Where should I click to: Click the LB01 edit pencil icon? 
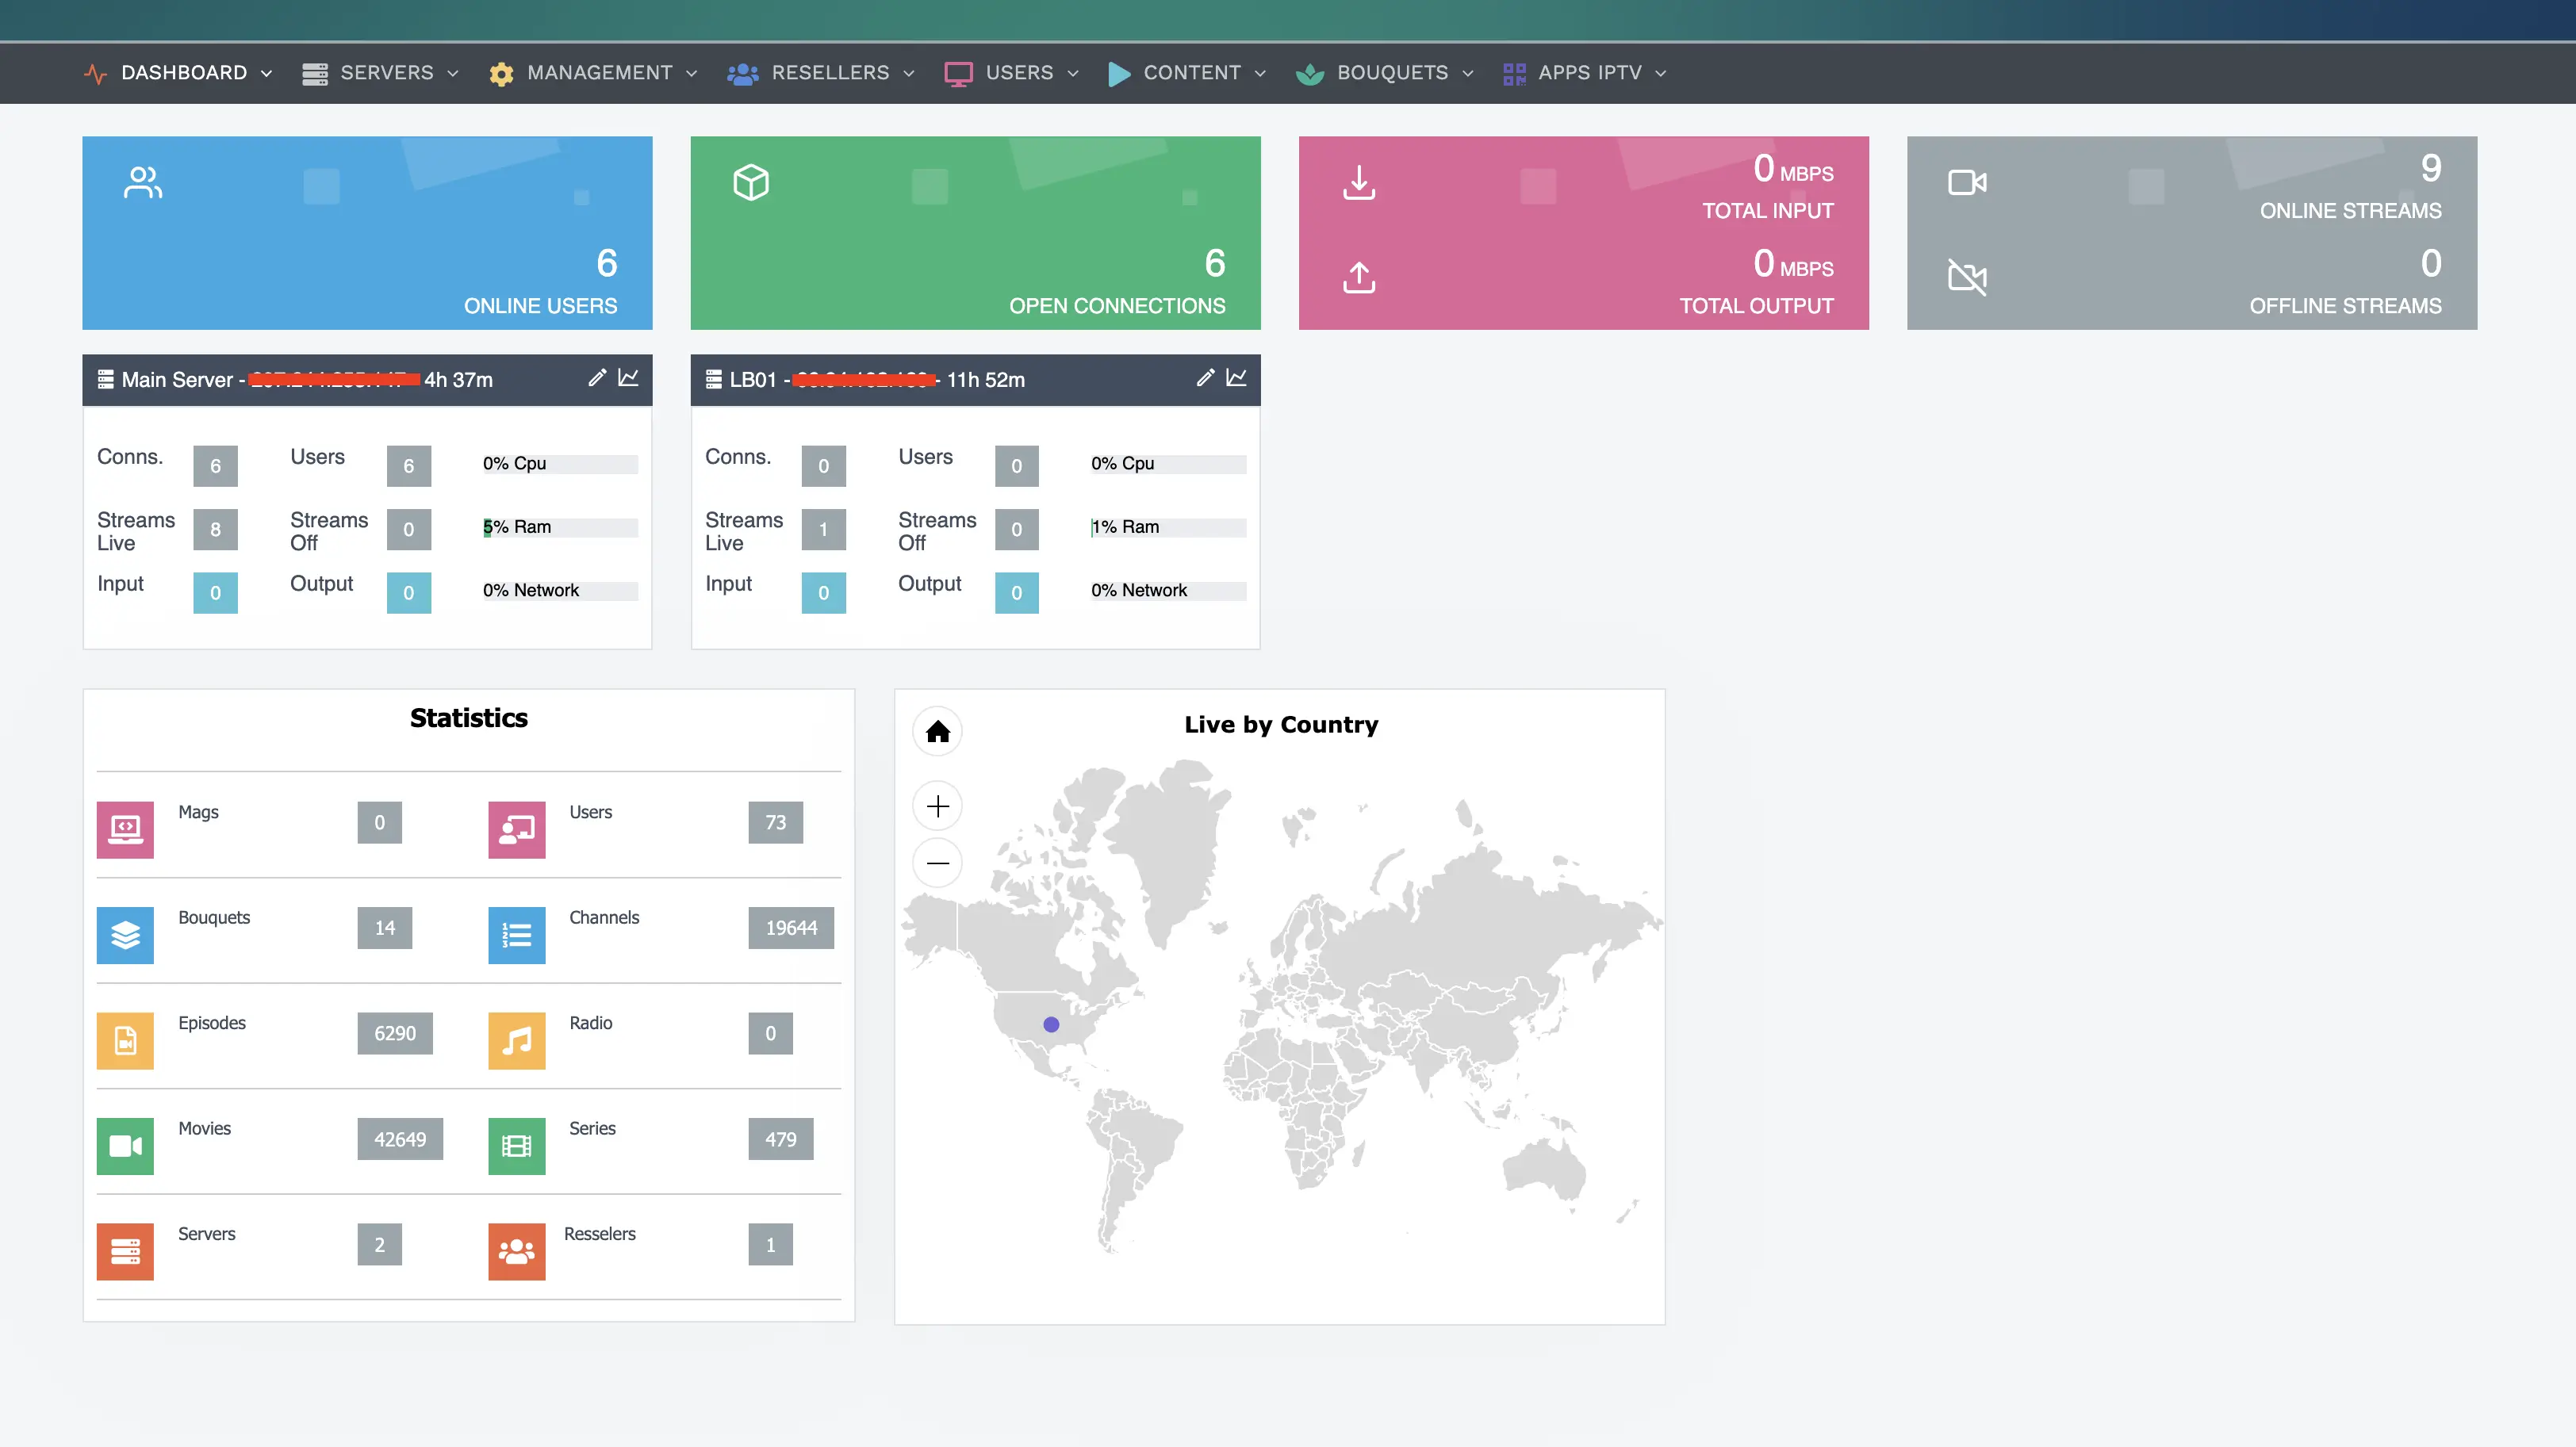tap(1205, 378)
